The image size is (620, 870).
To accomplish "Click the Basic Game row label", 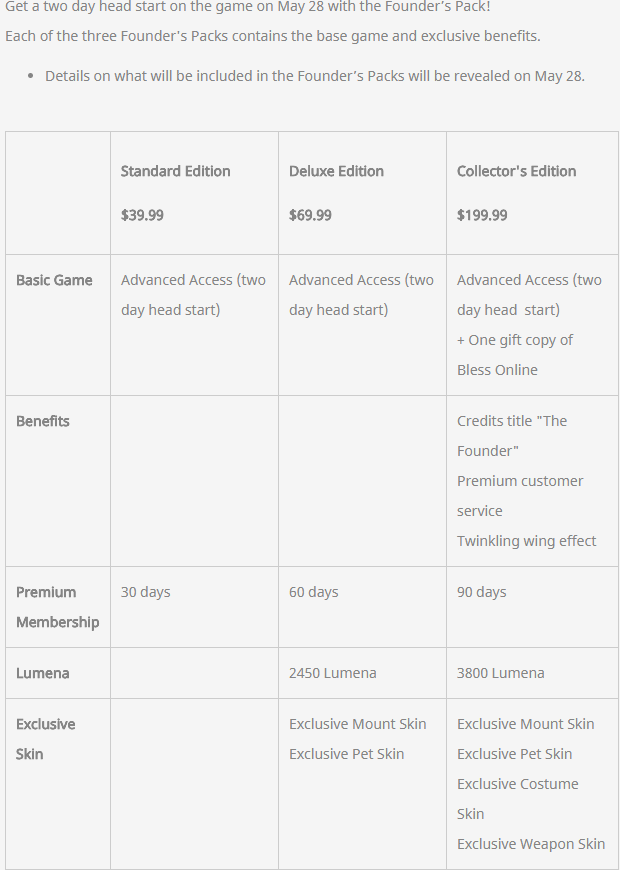I will coord(54,280).
